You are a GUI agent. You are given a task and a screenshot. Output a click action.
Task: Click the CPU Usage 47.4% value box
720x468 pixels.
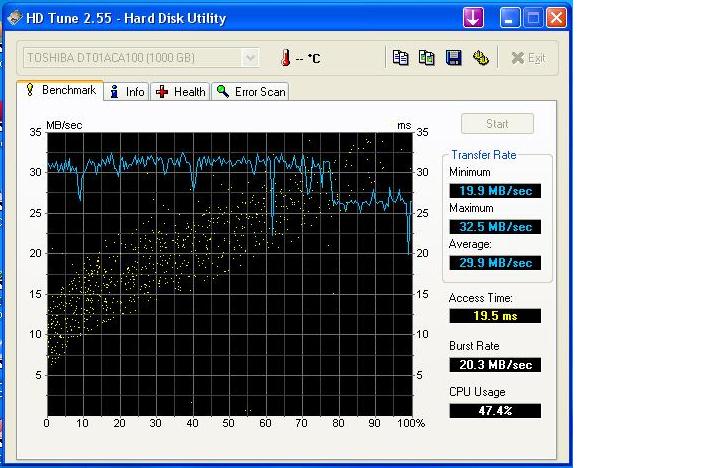[494, 411]
